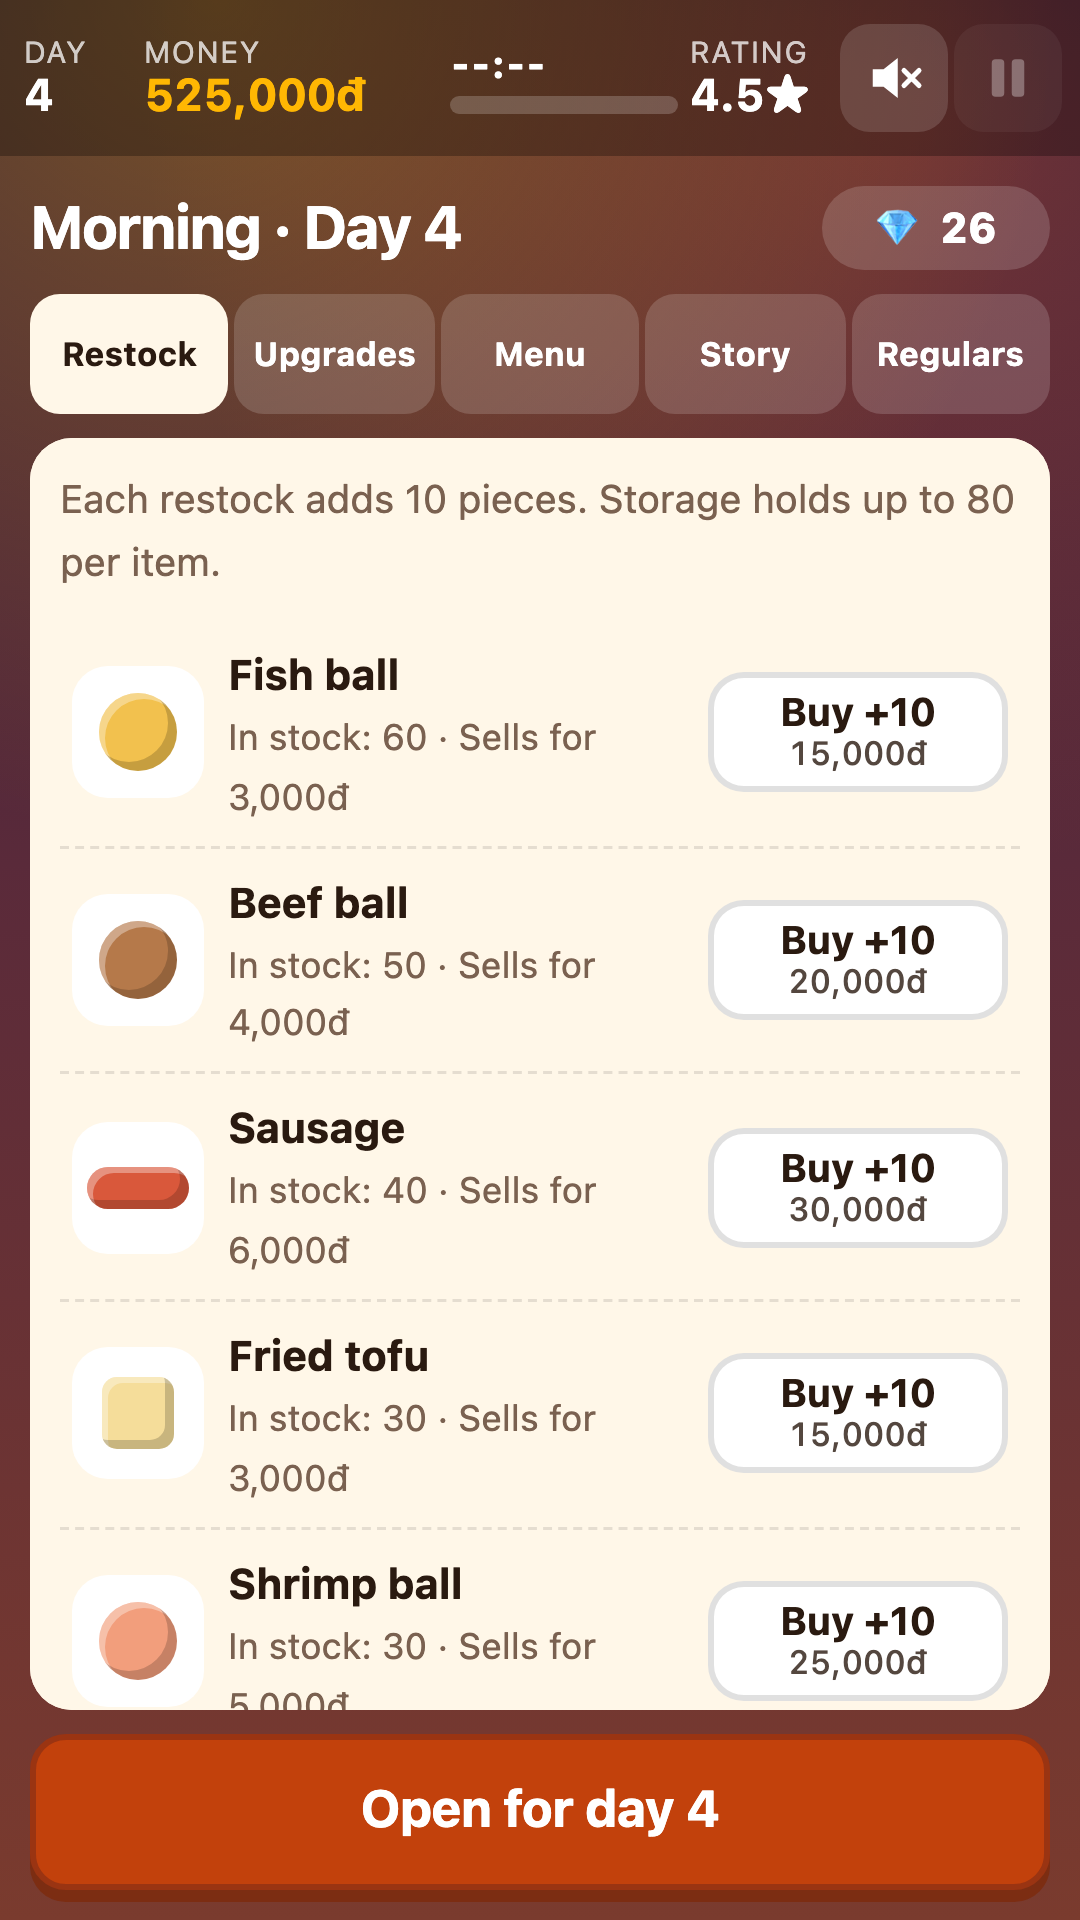Tap the blue diamond gem counter
The width and height of the screenshot is (1080, 1920).
(936, 228)
